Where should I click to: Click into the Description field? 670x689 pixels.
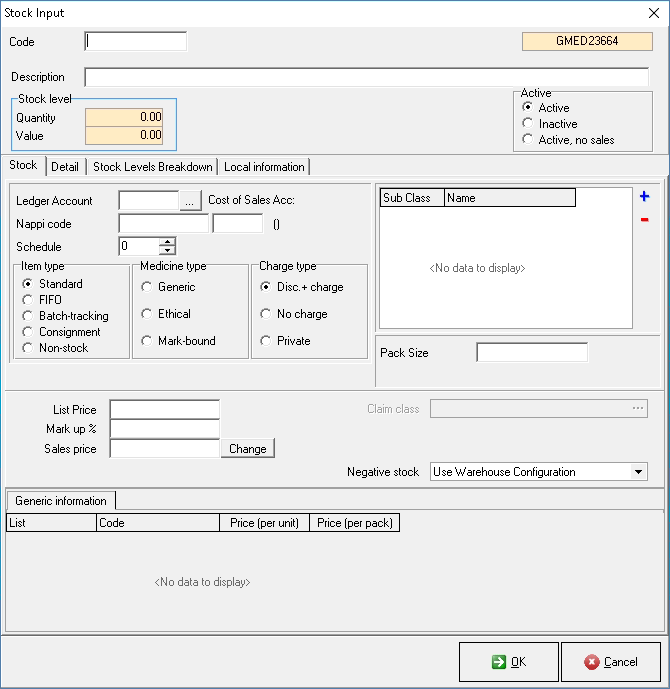click(366, 77)
